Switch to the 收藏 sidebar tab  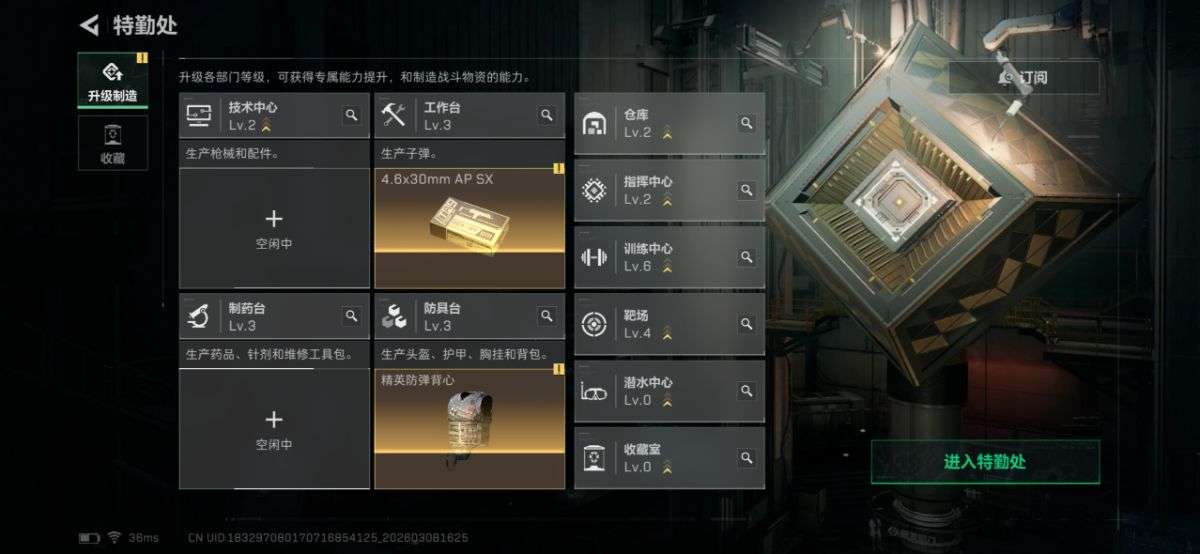click(x=113, y=143)
